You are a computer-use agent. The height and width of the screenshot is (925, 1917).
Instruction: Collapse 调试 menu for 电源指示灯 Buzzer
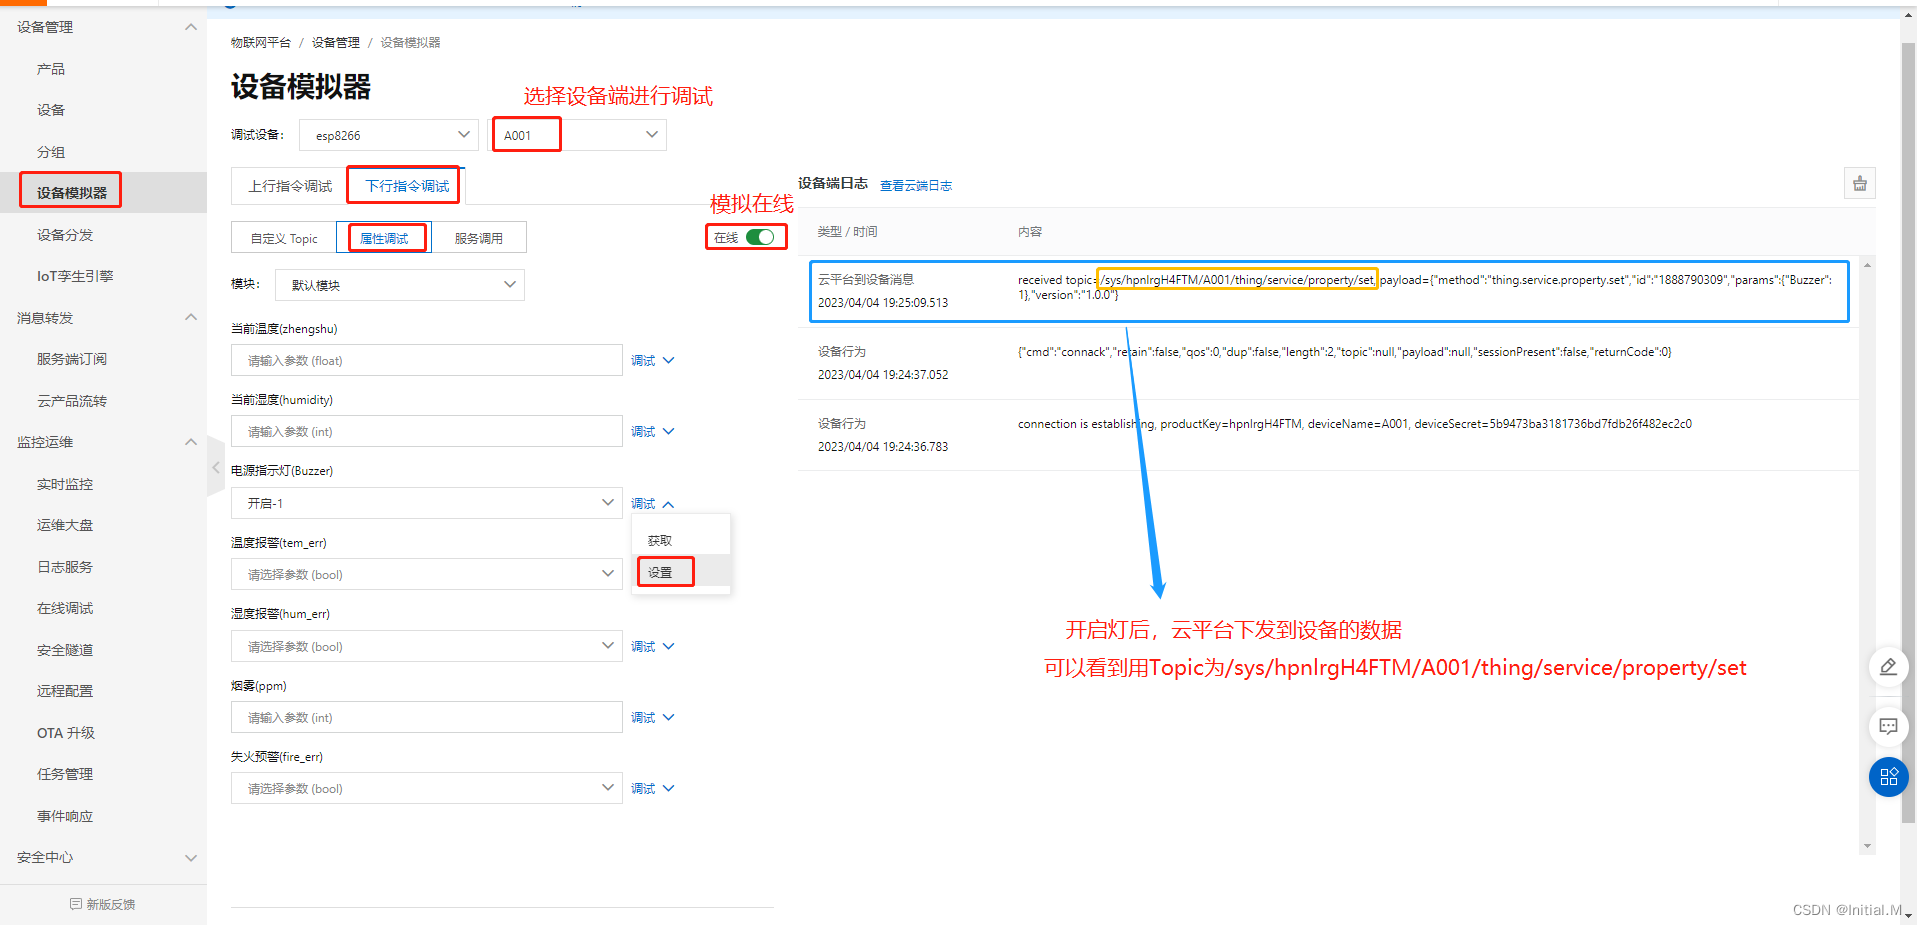pos(653,504)
